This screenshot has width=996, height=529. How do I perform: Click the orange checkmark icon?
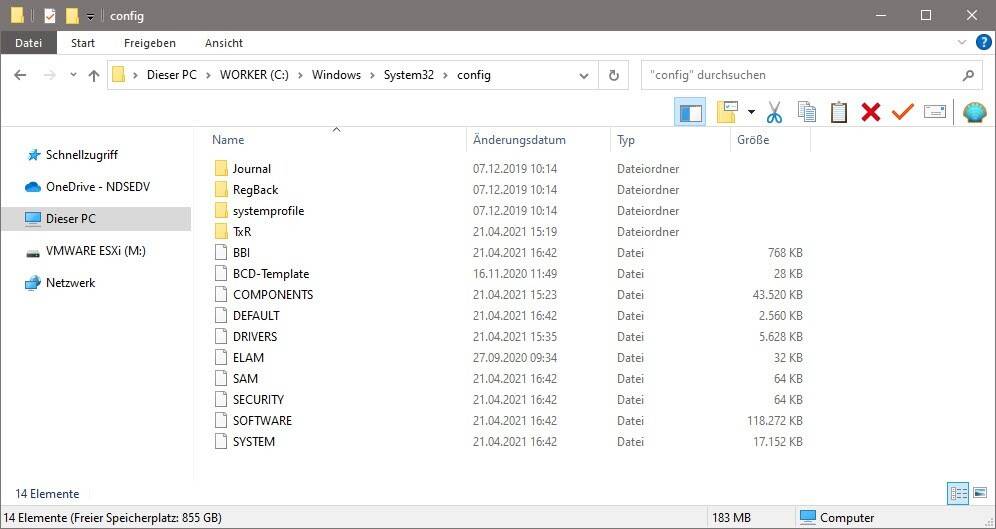coord(902,112)
